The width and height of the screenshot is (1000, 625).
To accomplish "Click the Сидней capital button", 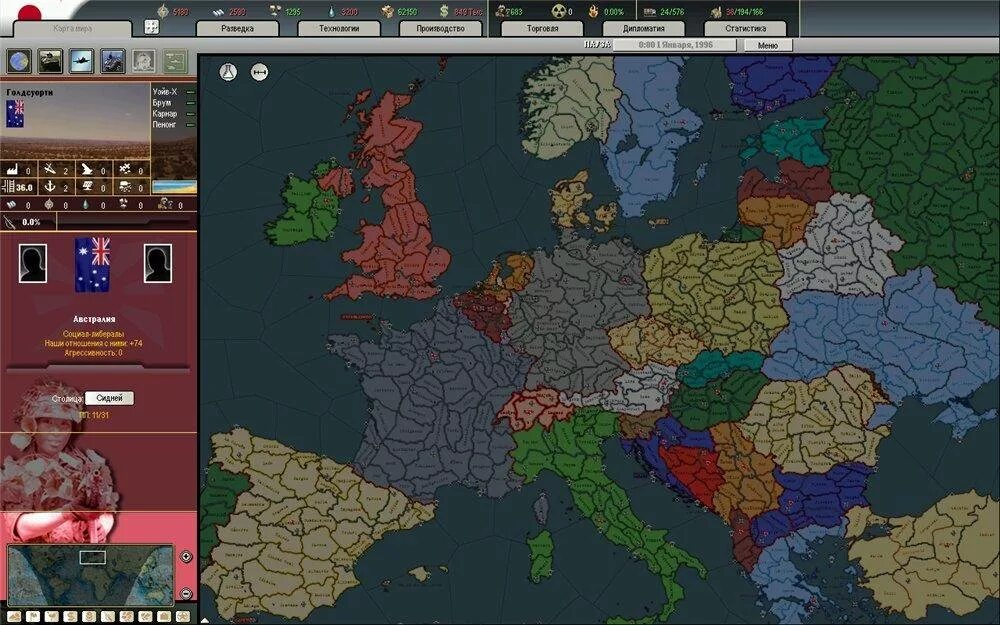I will (109, 398).
